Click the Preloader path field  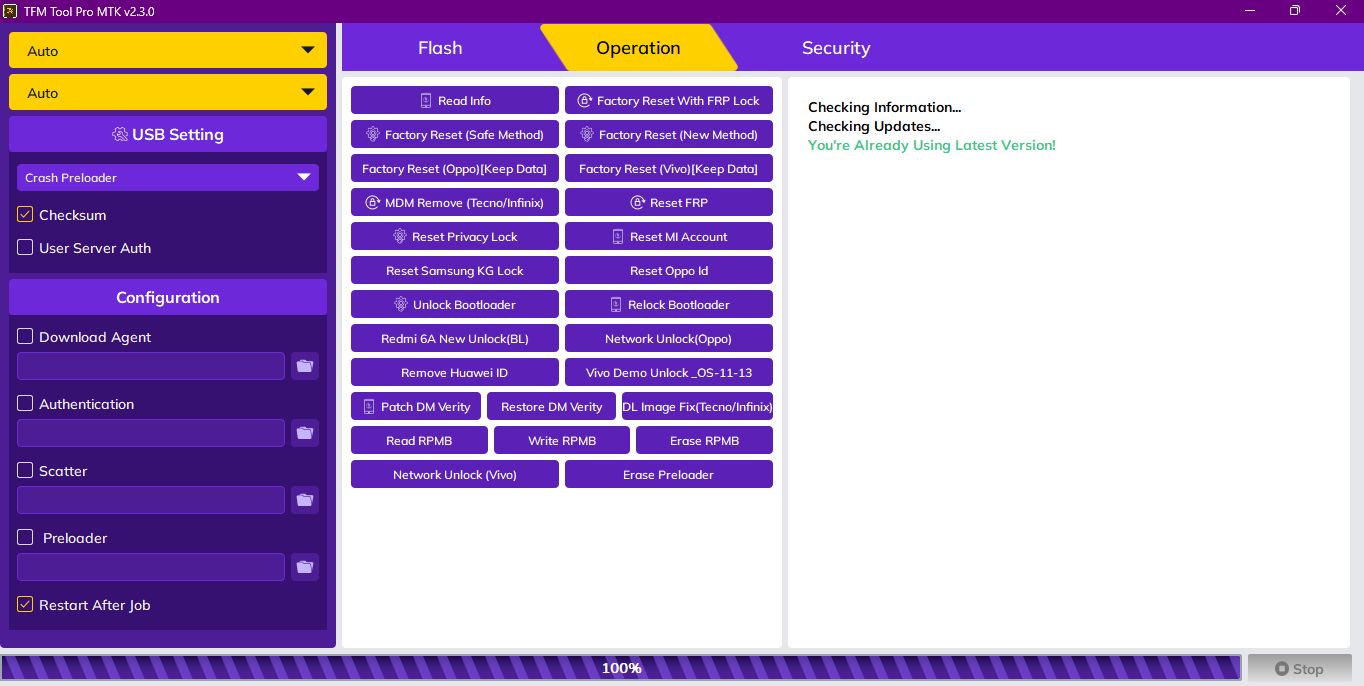[x=151, y=567]
